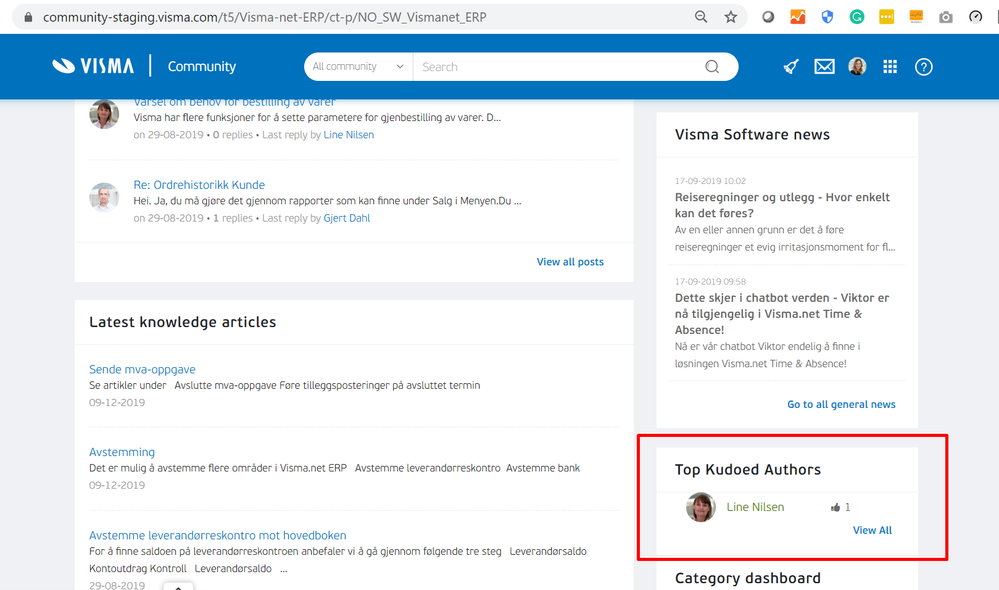Viewport: 999px width, 590px height.
Task: Bookmark the page with the star icon
Action: [x=731, y=17]
